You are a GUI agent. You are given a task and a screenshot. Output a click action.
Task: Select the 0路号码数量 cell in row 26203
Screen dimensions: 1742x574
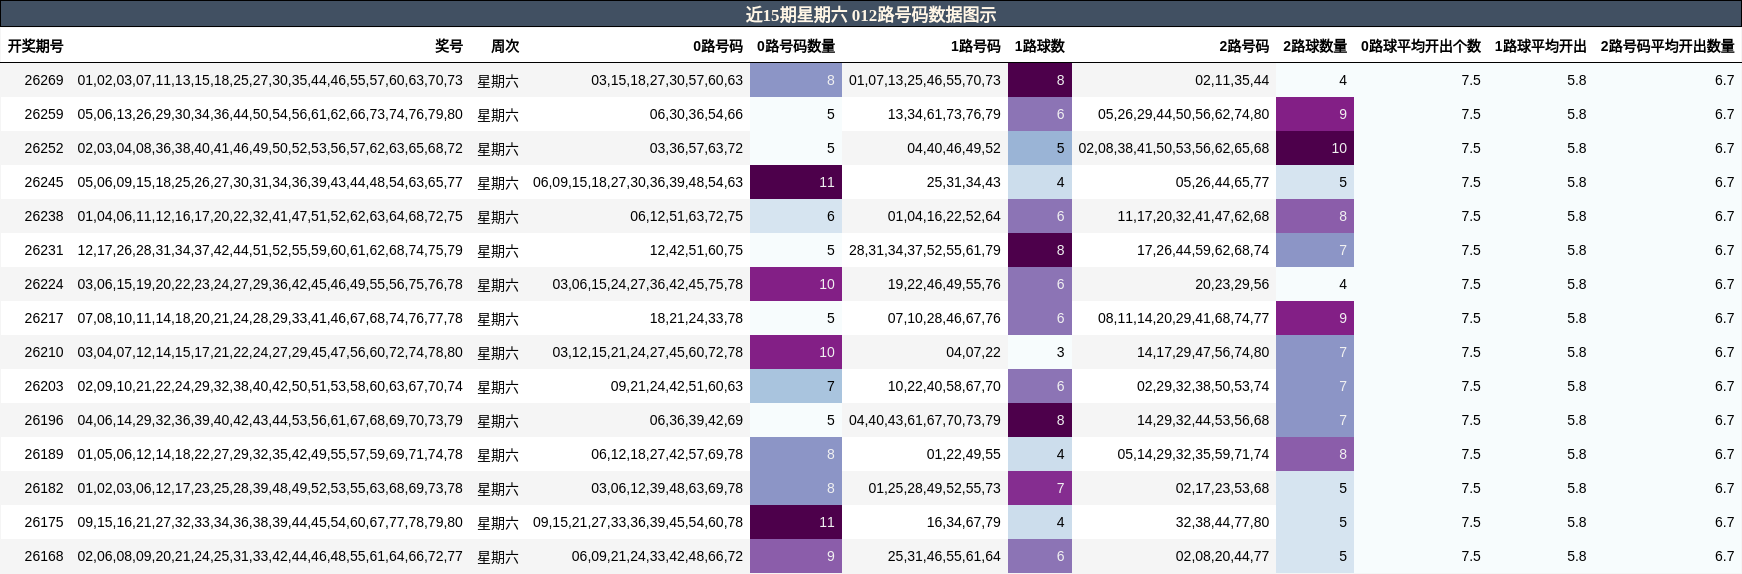click(x=796, y=386)
